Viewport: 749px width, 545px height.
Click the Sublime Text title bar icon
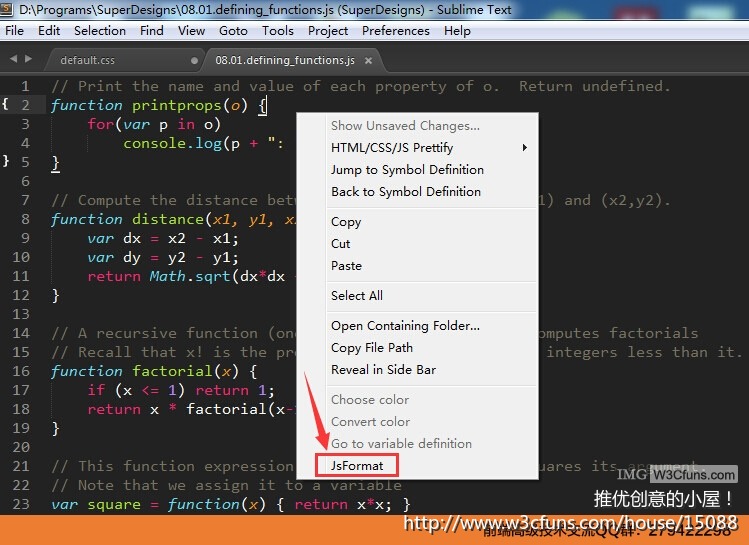(7, 9)
